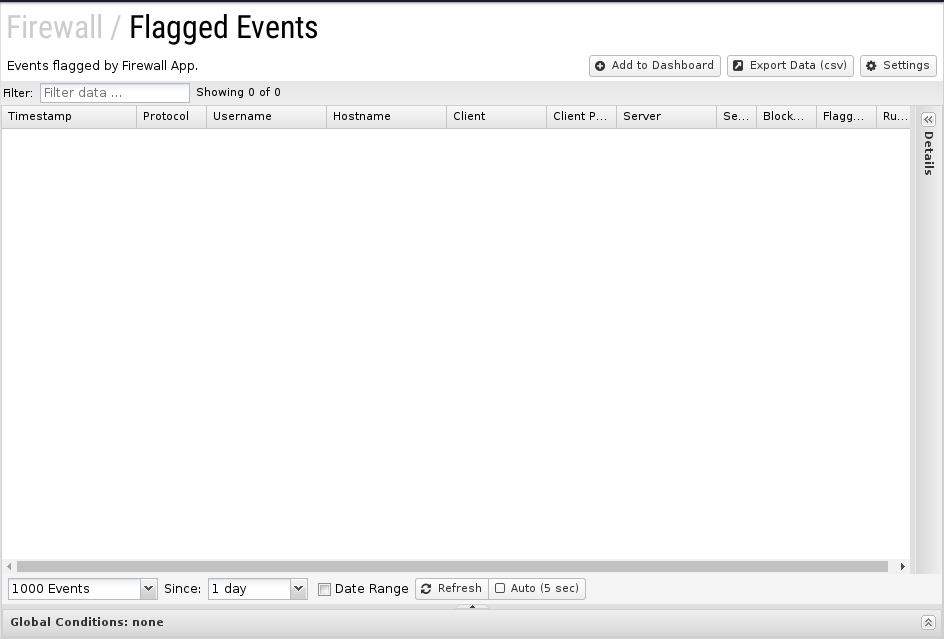Sort by the Server column header
Viewport: 944px width, 639px height.
(666, 116)
